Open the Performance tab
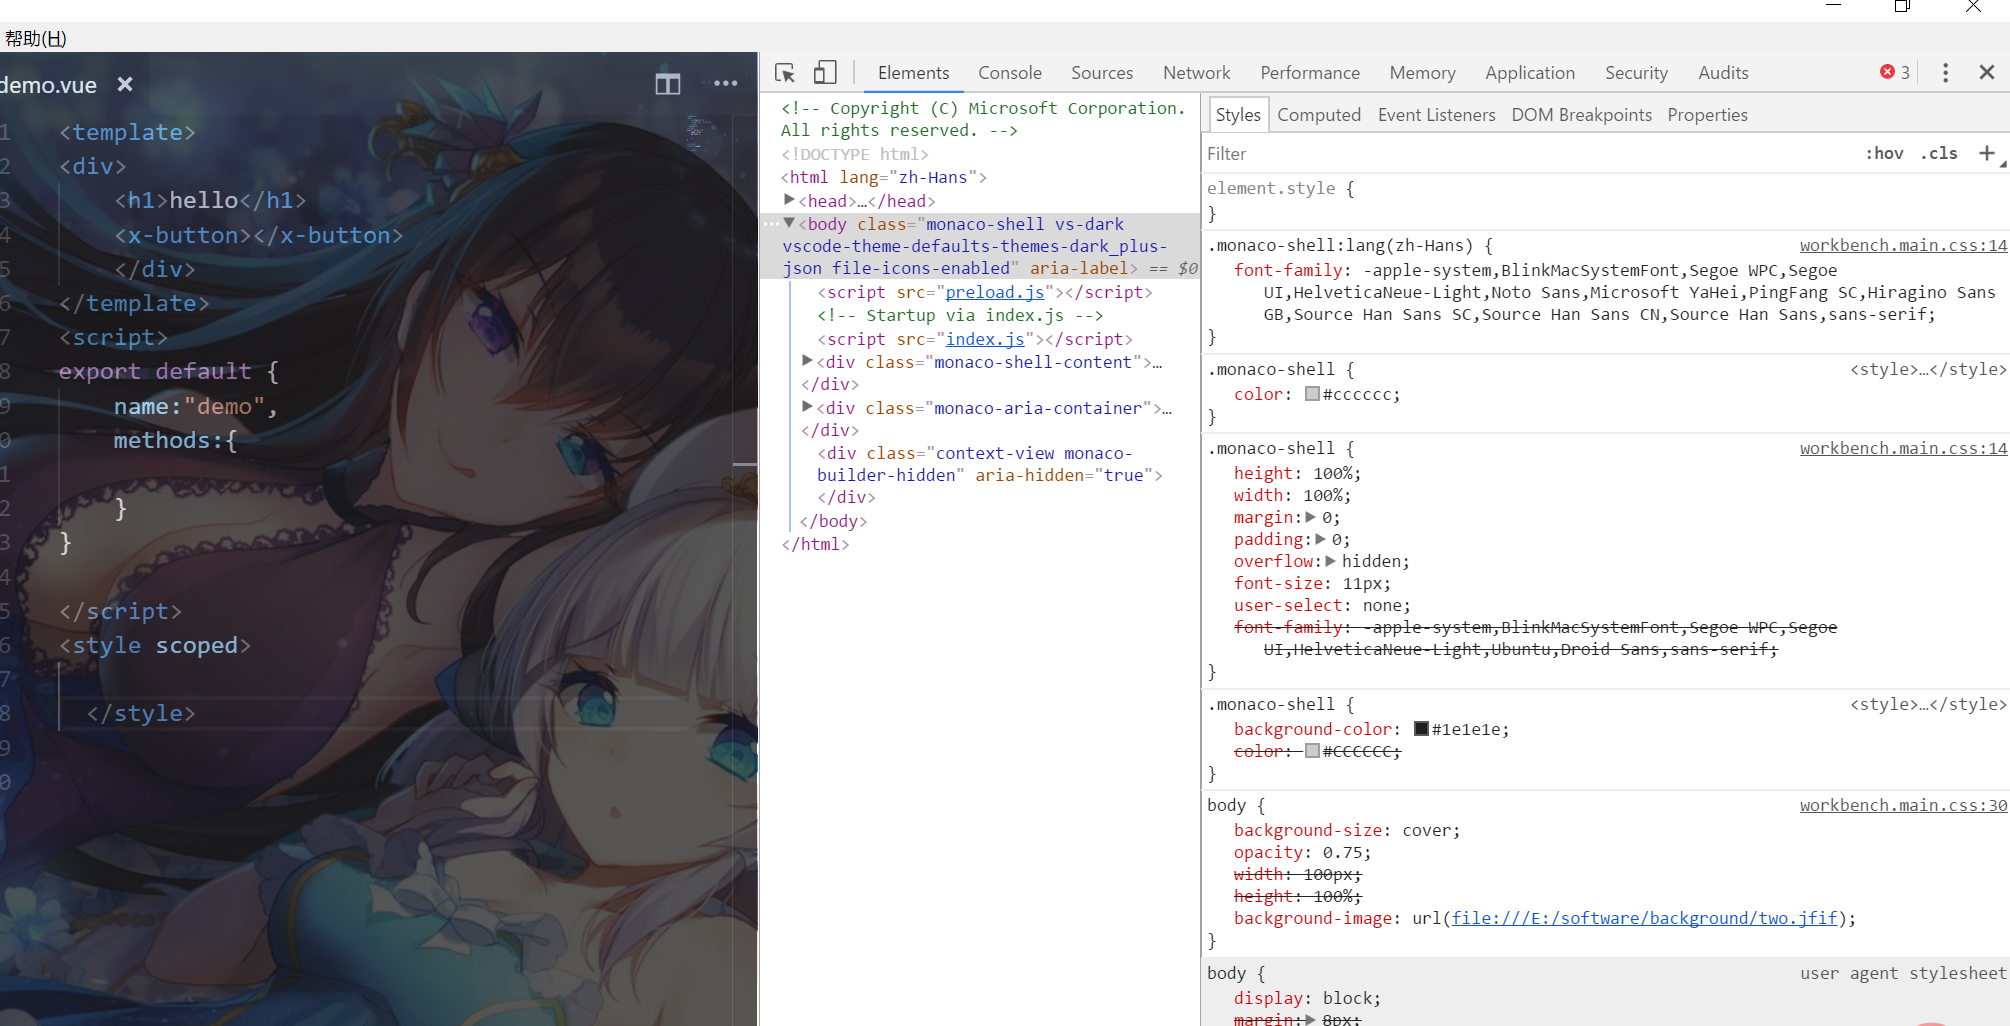This screenshot has height=1026, width=2010. click(x=1310, y=73)
